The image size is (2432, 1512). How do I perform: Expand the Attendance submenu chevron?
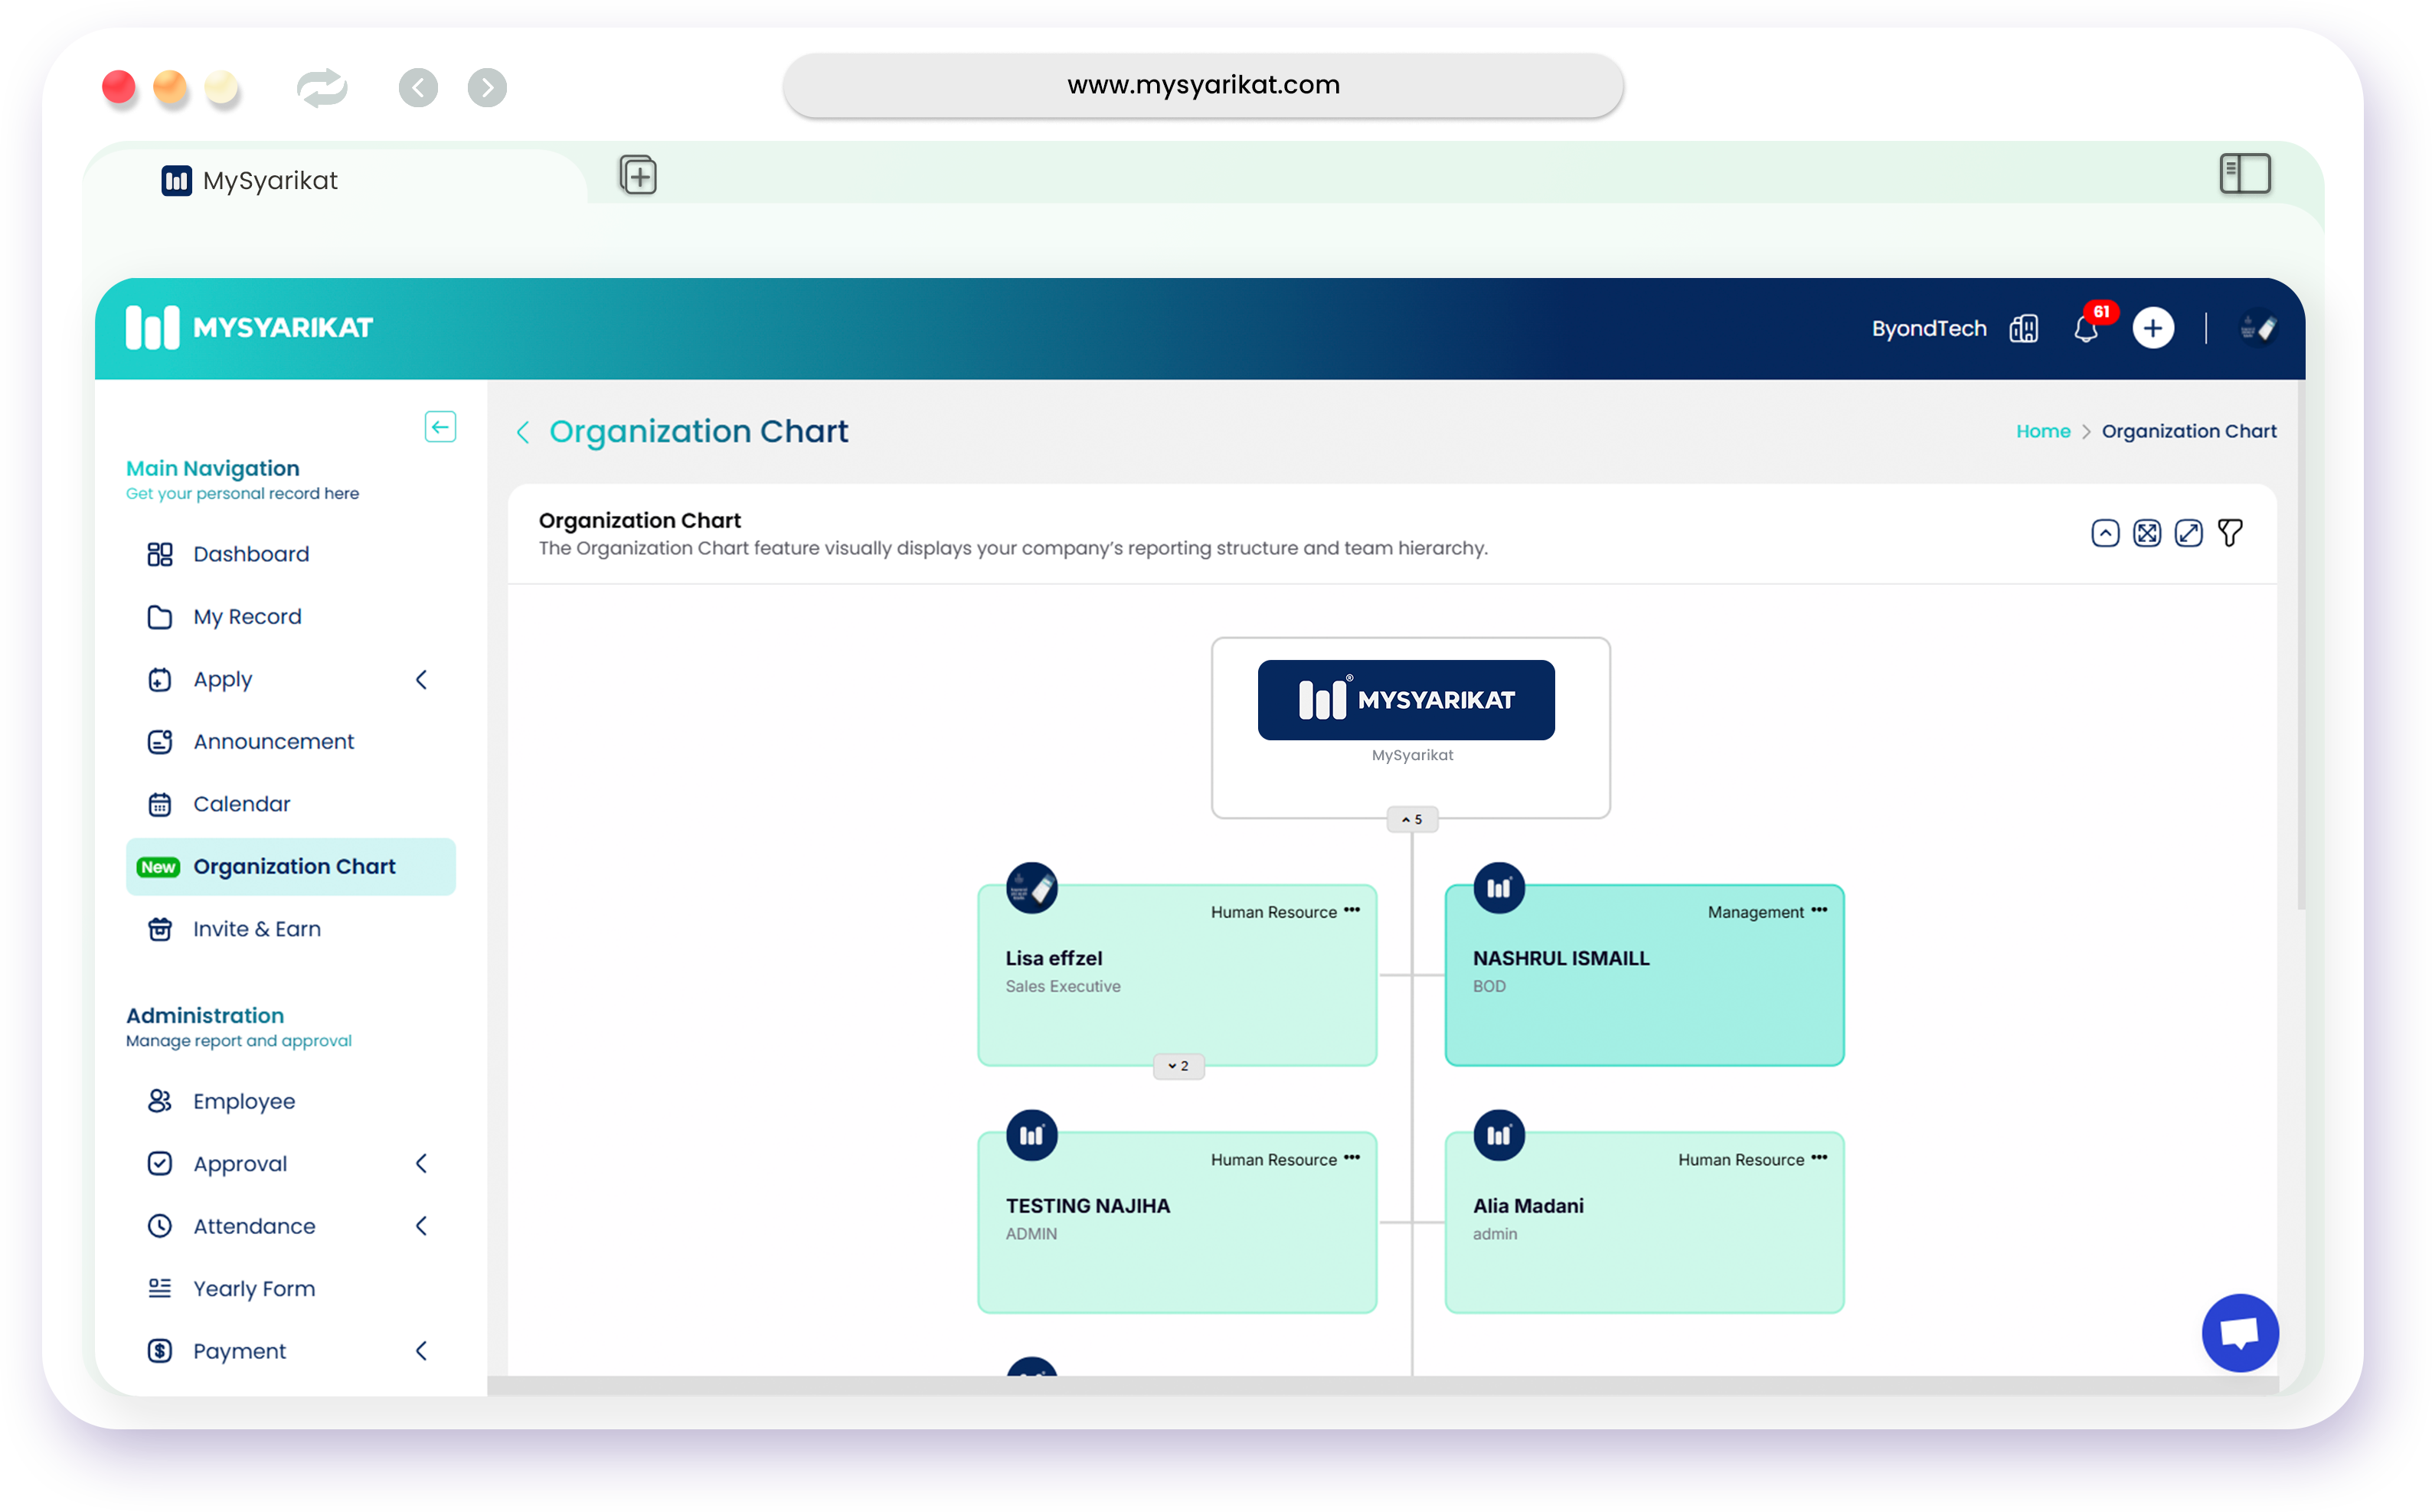coord(421,1226)
